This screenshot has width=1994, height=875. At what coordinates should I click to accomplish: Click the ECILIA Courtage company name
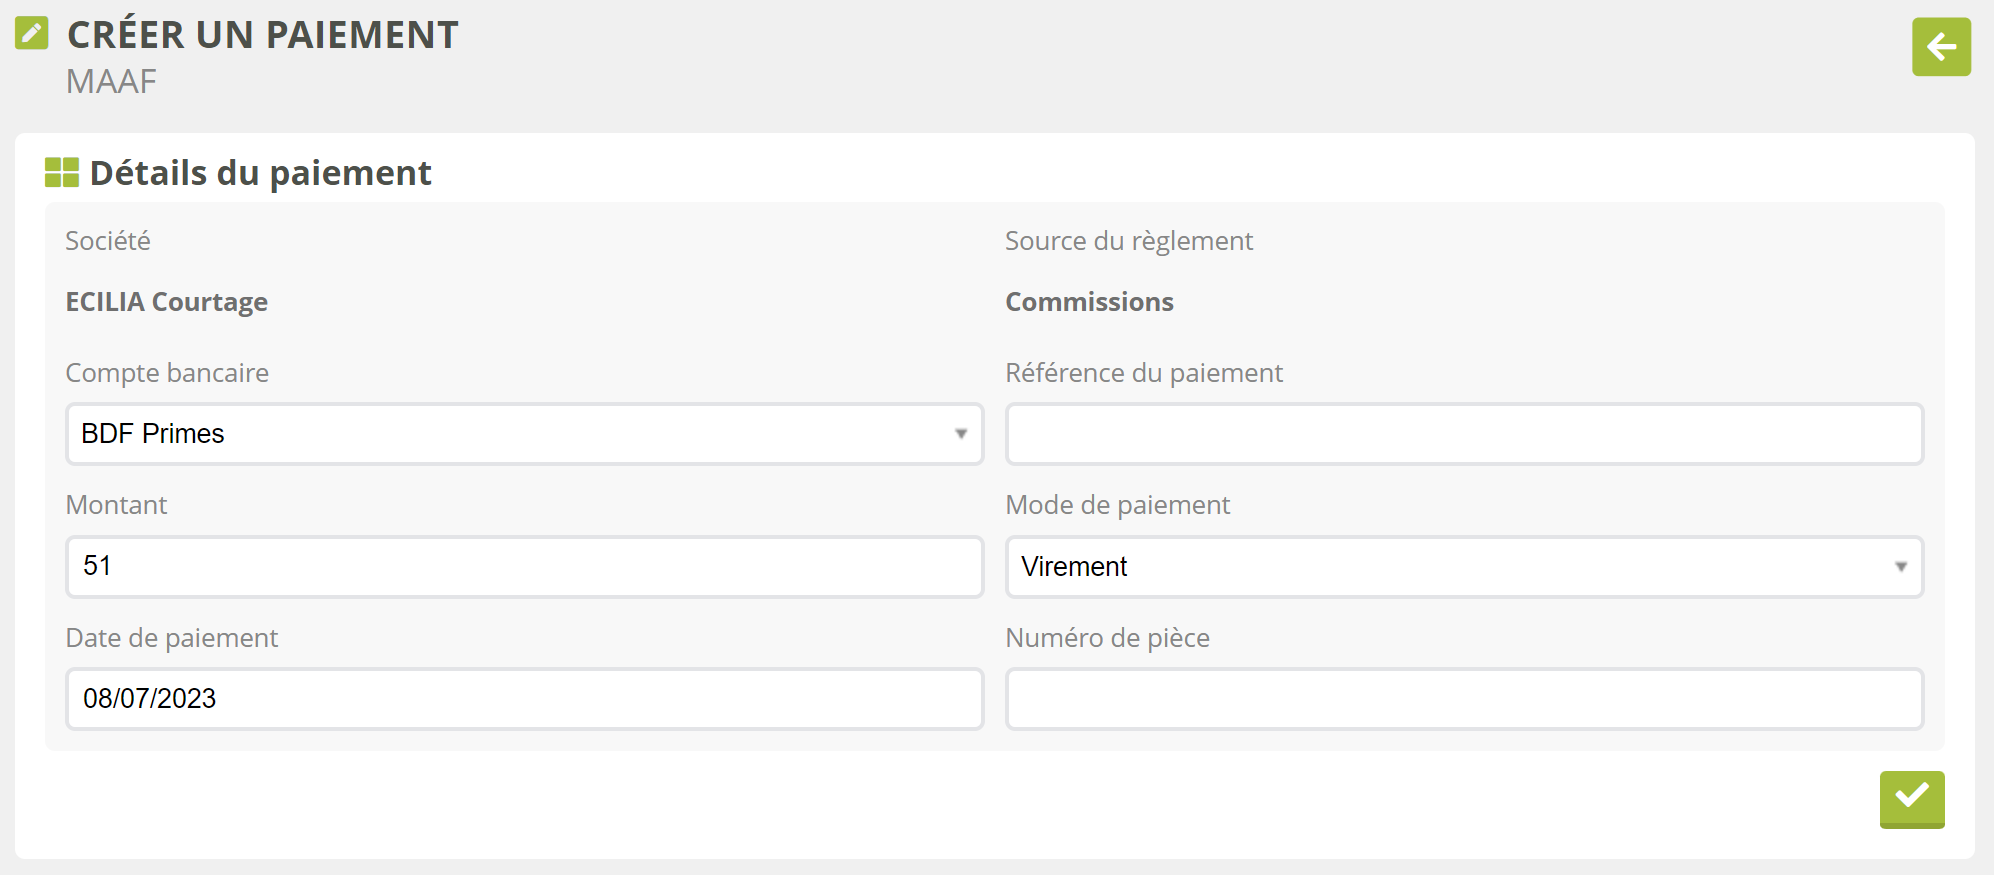(166, 302)
